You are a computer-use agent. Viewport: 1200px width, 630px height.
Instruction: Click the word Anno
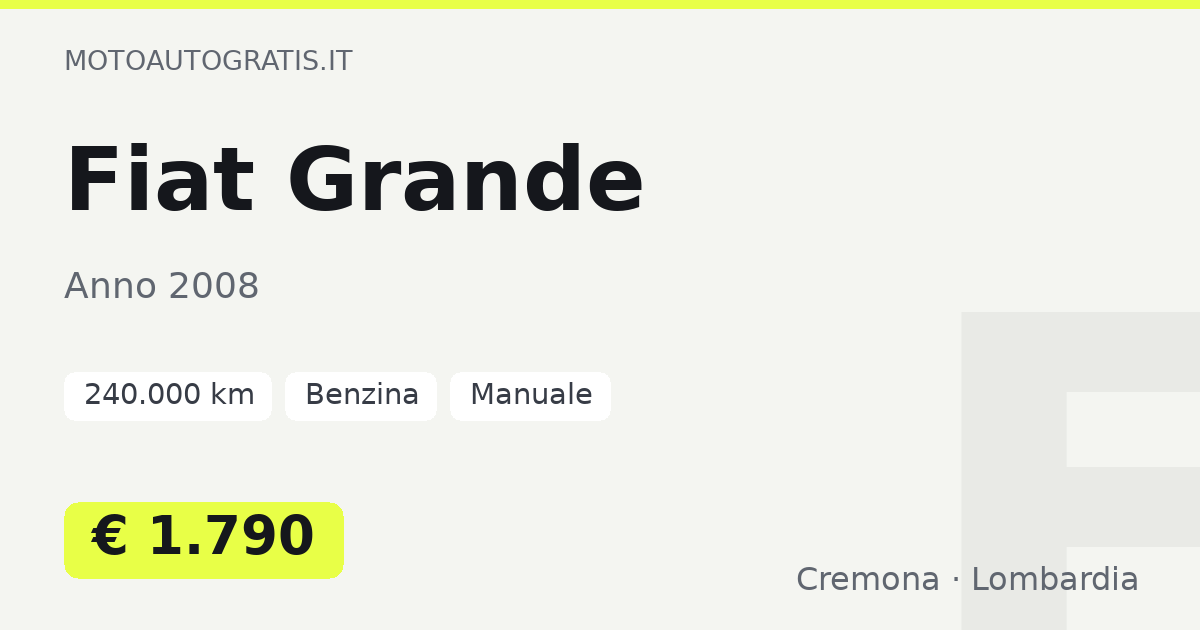(111, 287)
